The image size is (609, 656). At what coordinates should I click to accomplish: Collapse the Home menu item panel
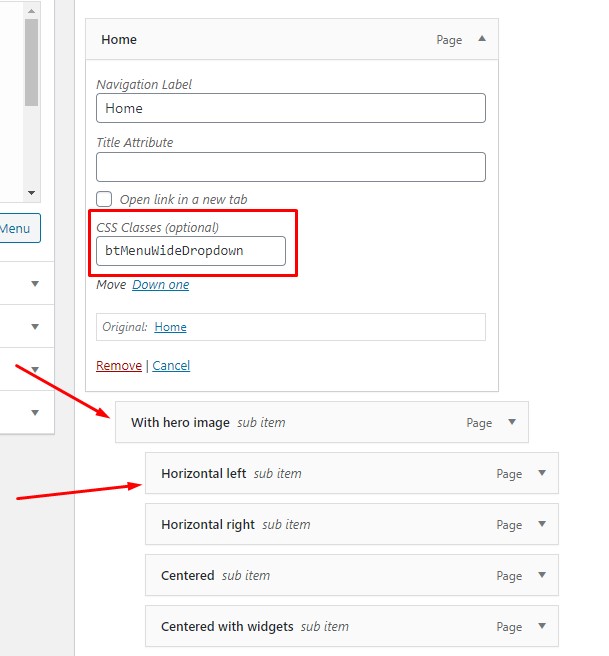coord(482,38)
